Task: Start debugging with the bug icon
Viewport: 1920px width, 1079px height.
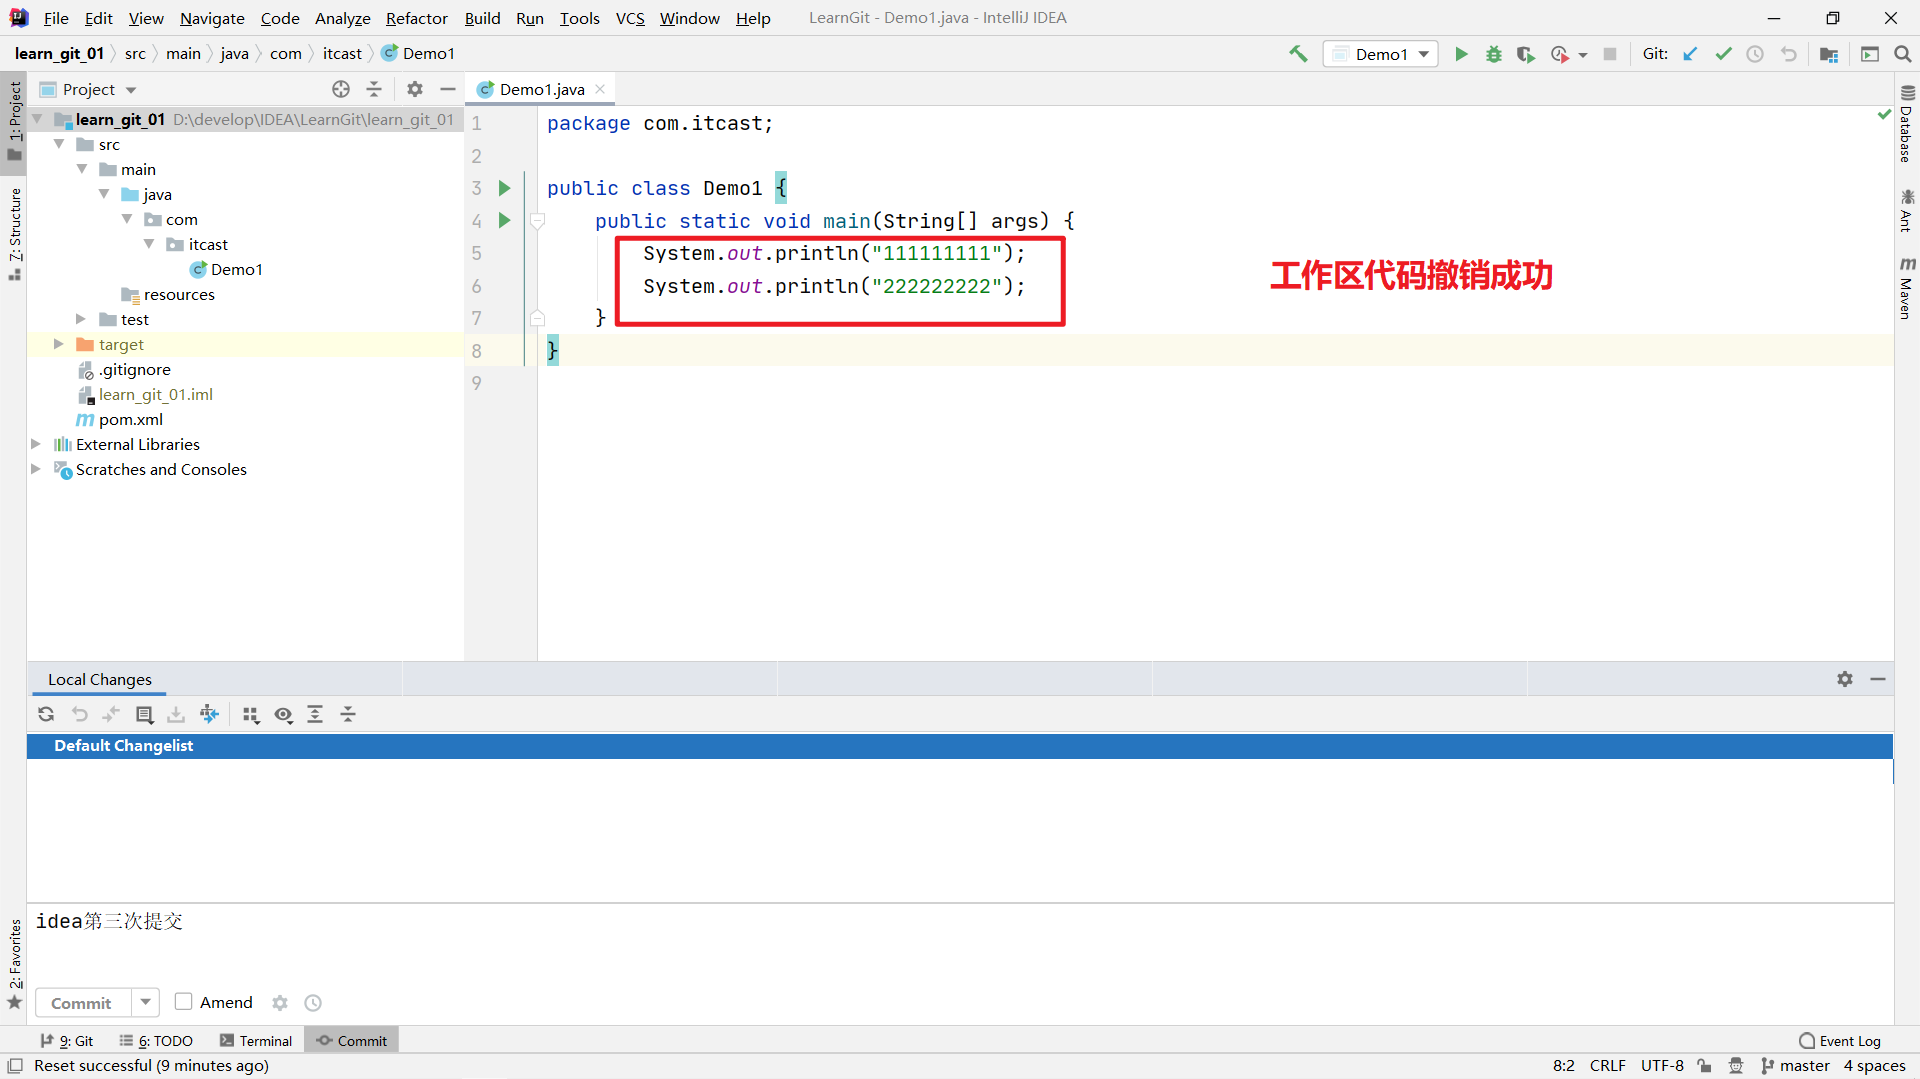Action: point(1494,54)
